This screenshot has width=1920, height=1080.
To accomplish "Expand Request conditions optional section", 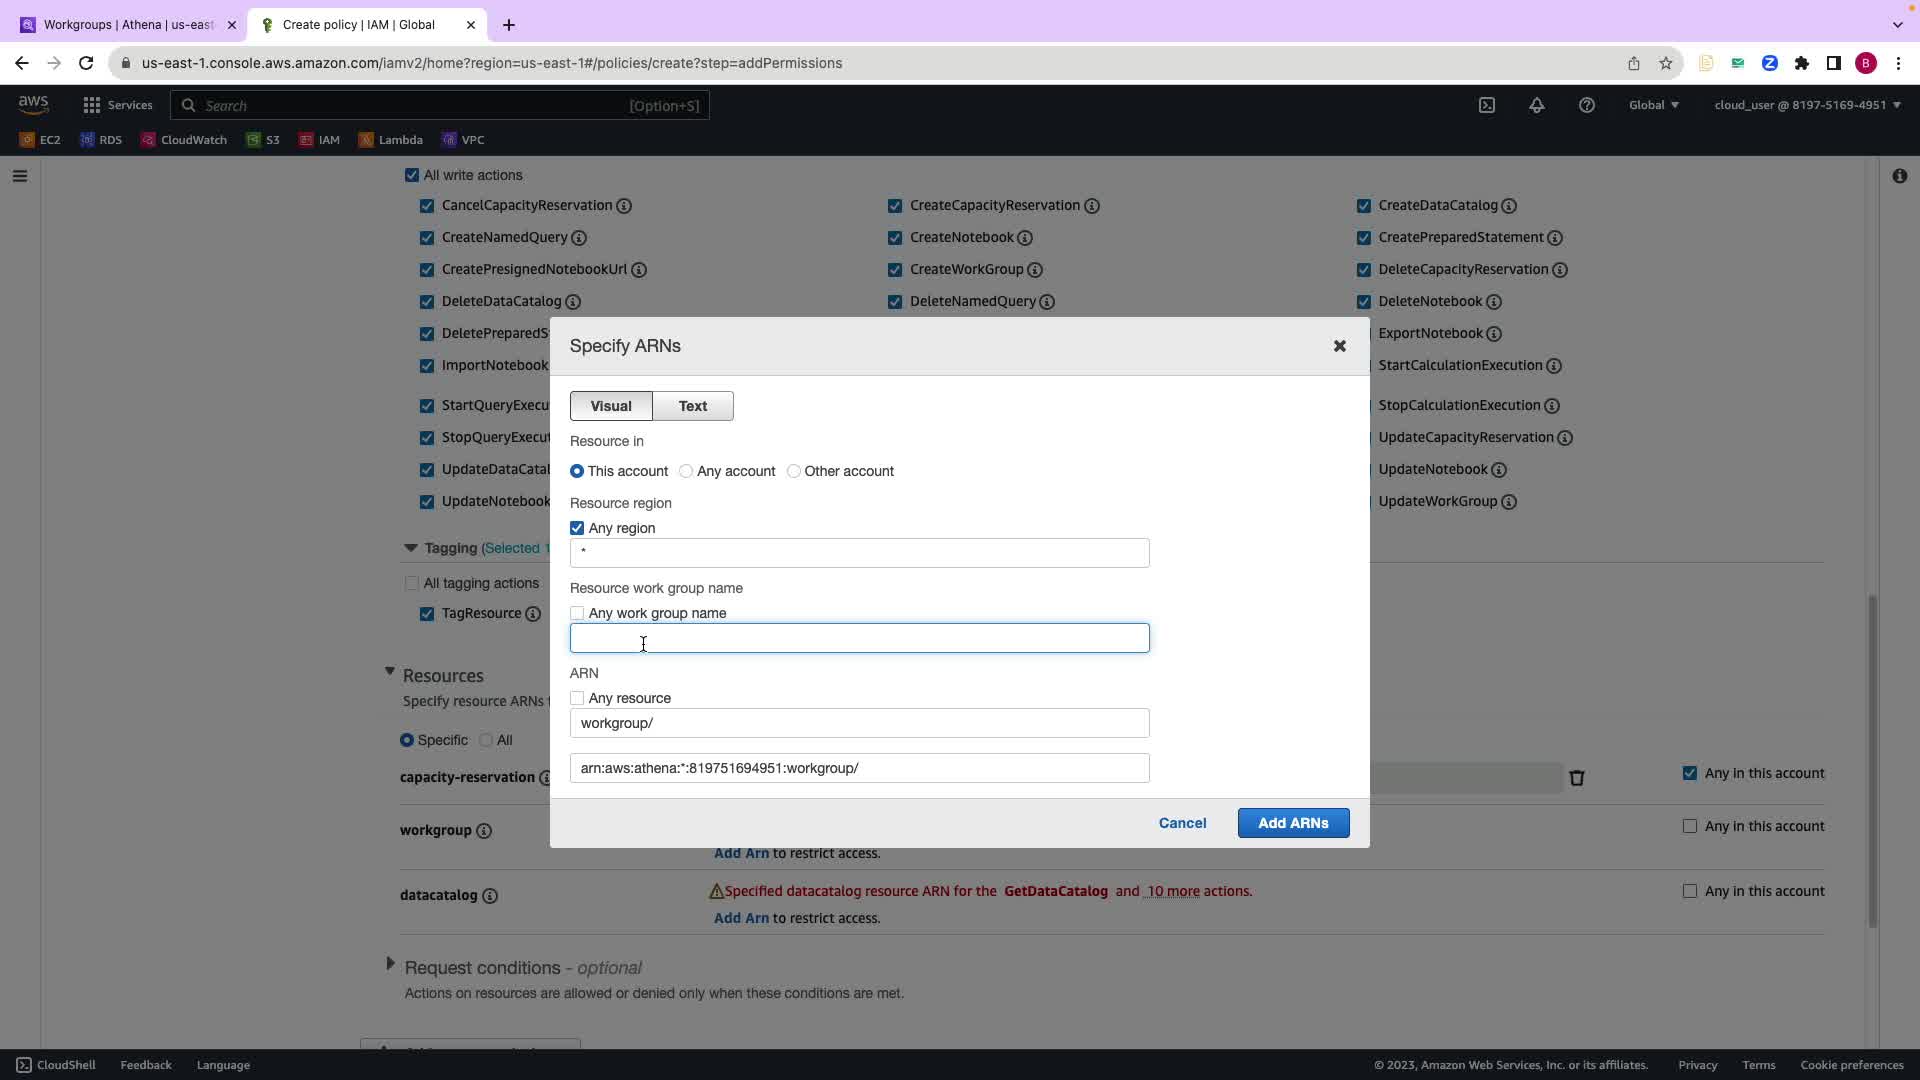I will (x=390, y=964).
